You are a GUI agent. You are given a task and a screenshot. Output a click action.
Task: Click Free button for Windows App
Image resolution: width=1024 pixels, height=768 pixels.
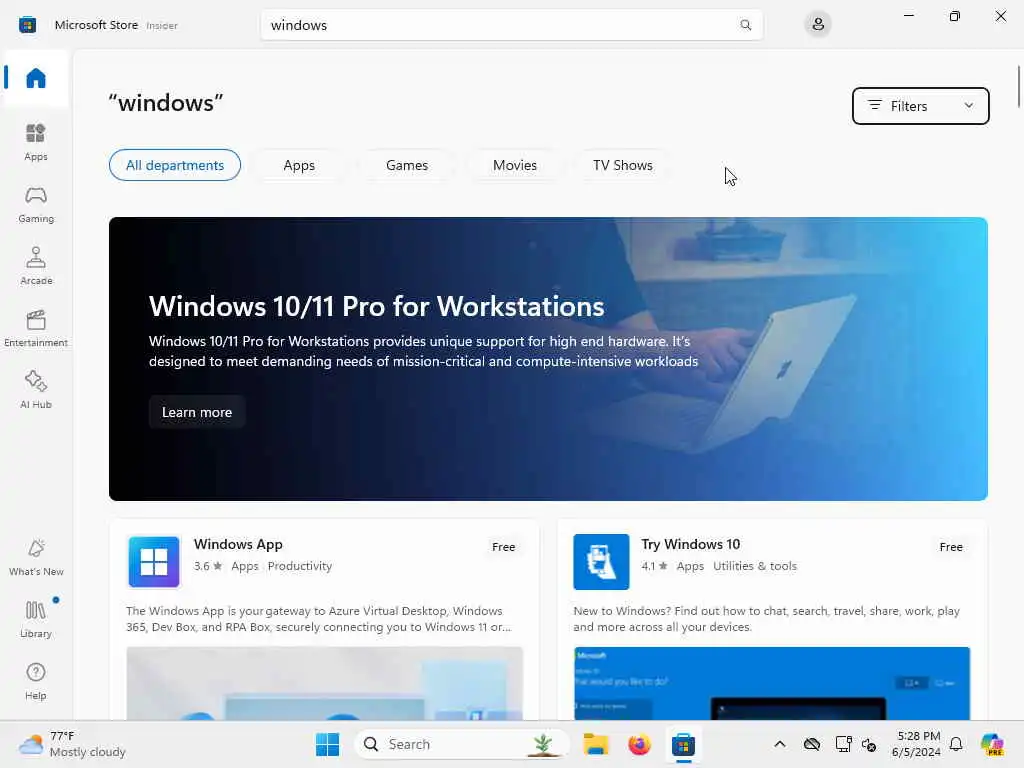pos(504,547)
